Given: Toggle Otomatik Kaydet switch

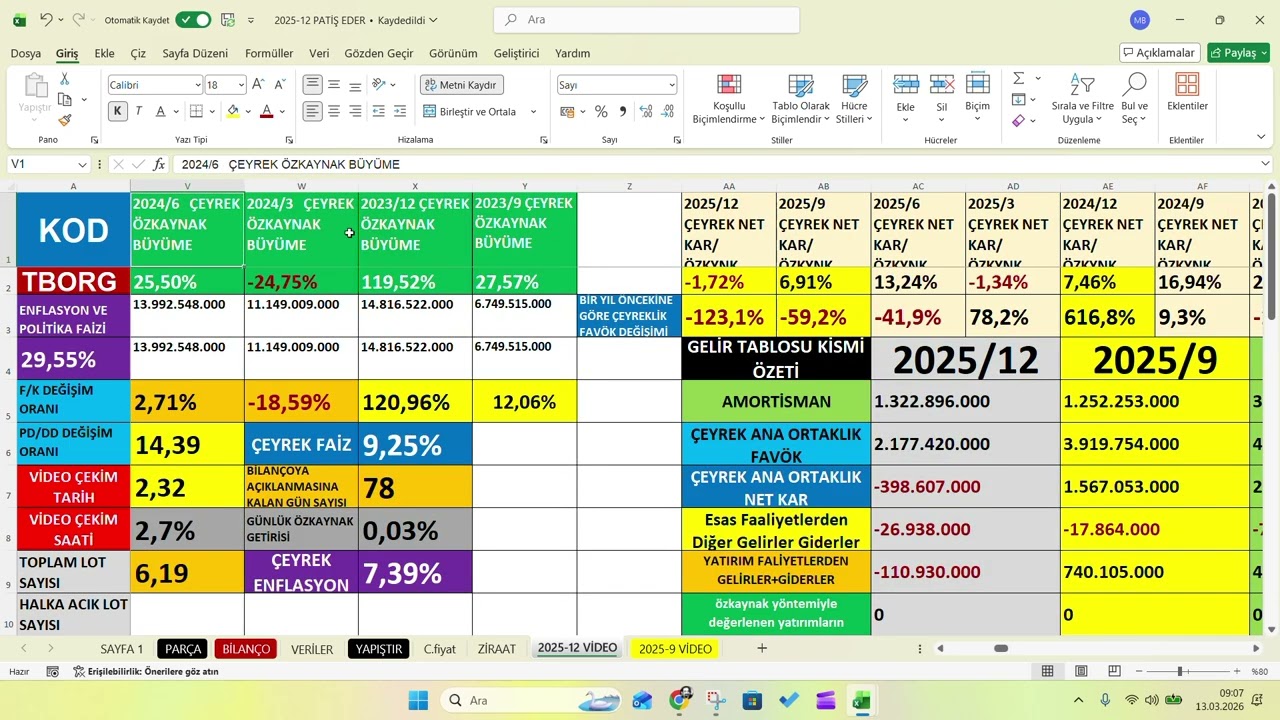Looking at the screenshot, I should tap(193, 20).
